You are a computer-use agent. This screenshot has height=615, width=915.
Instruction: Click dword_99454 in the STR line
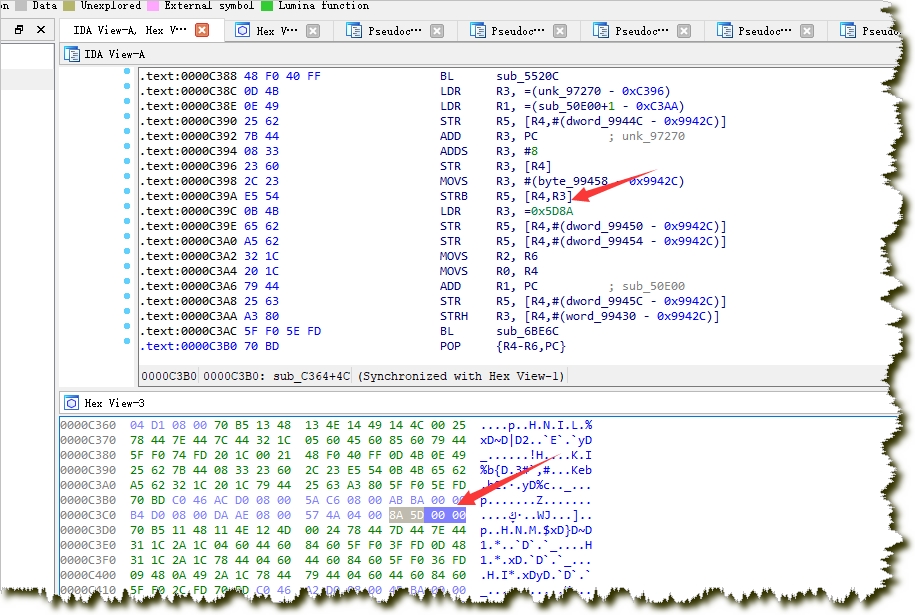607,242
